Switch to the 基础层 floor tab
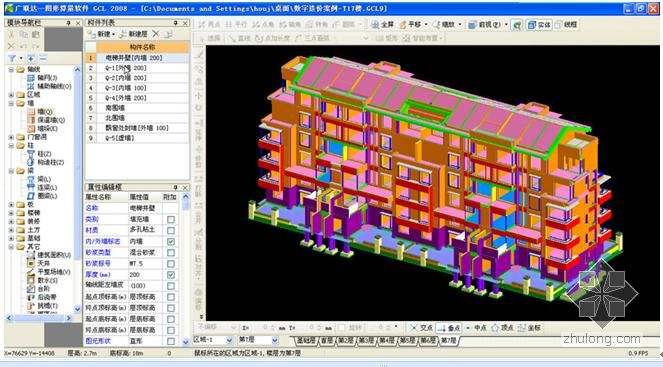 pyautogui.click(x=305, y=340)
